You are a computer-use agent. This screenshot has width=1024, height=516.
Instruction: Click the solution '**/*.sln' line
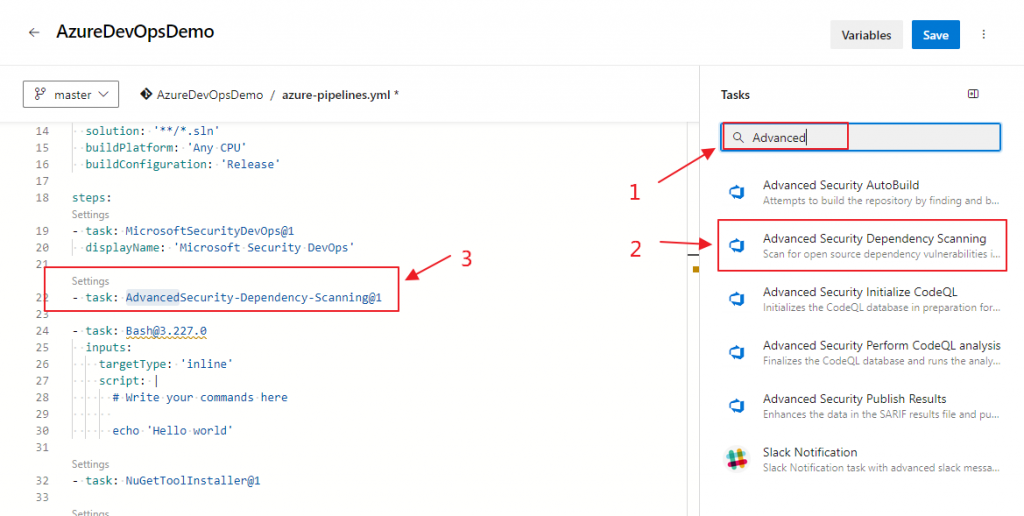[152, 131]
